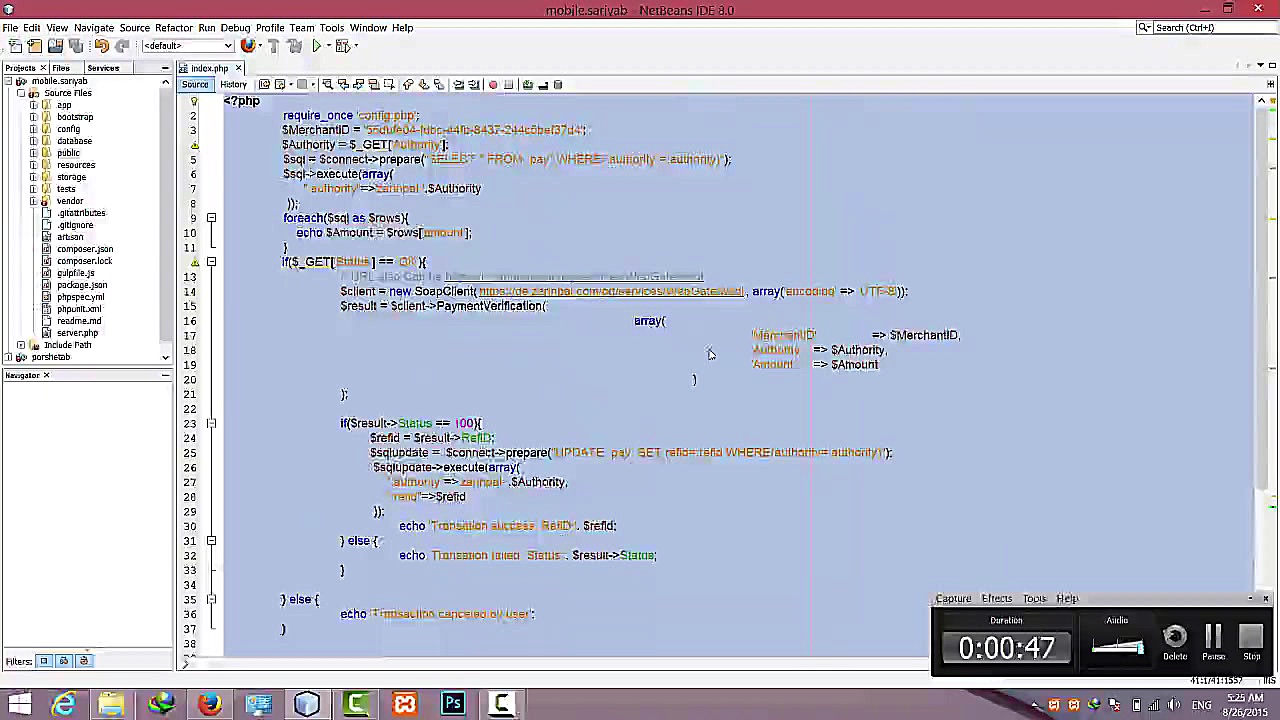Open Photoshop from the taskbar
The width and height of the screenshot is (1280, 720).
point(453,705)
